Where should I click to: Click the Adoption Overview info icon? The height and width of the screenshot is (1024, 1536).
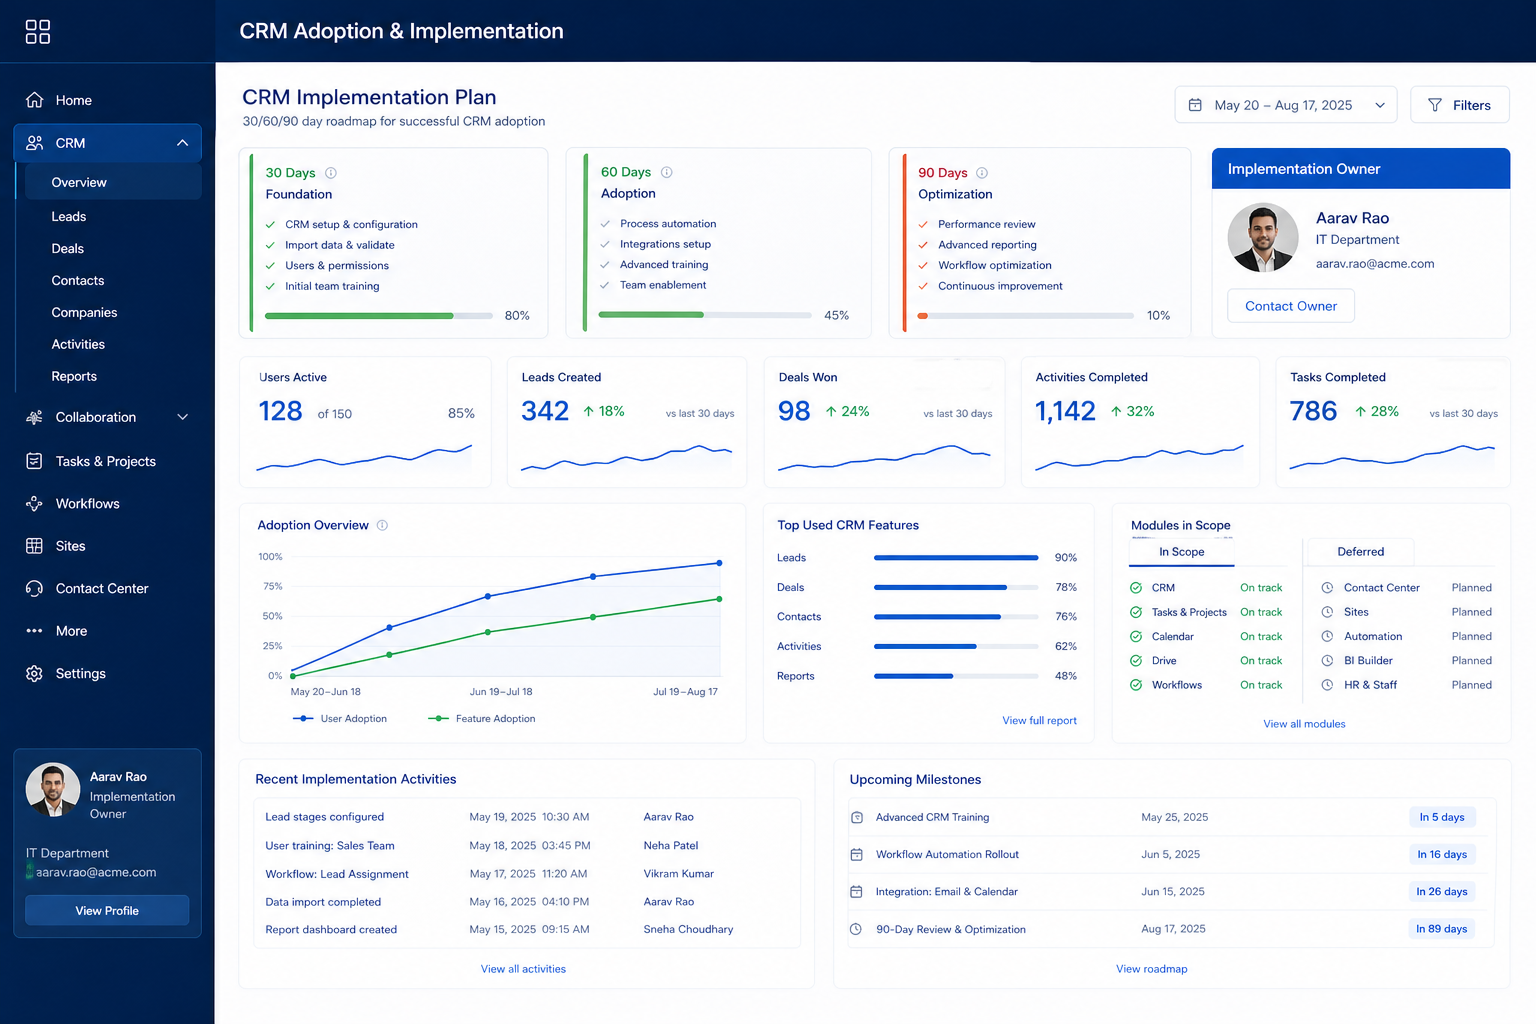tap(382, 525)
